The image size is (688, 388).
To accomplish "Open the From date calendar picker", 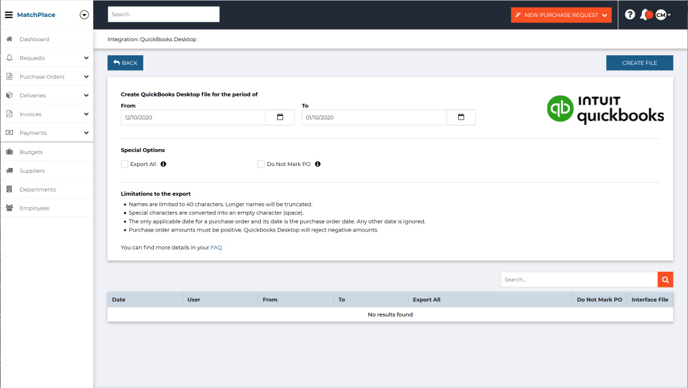I will point(280,117).
